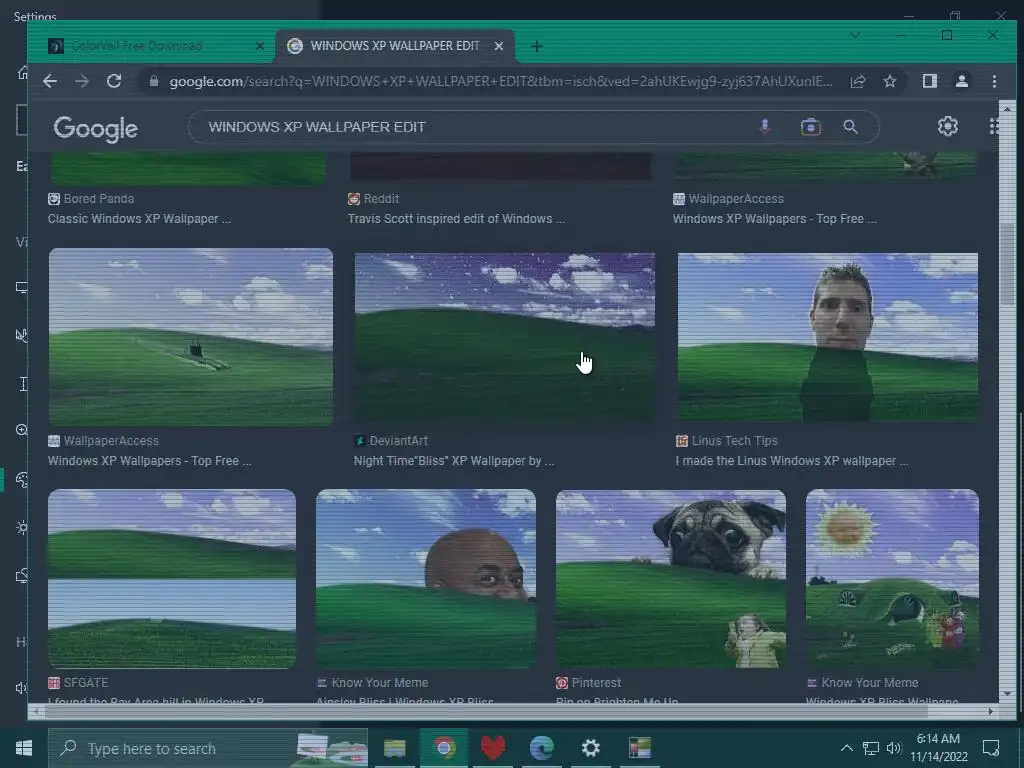This screenshot has width=1024, height=768.
Task: Click the scroll up arrow of the page scrollbar
Action: pos(1006,108)
